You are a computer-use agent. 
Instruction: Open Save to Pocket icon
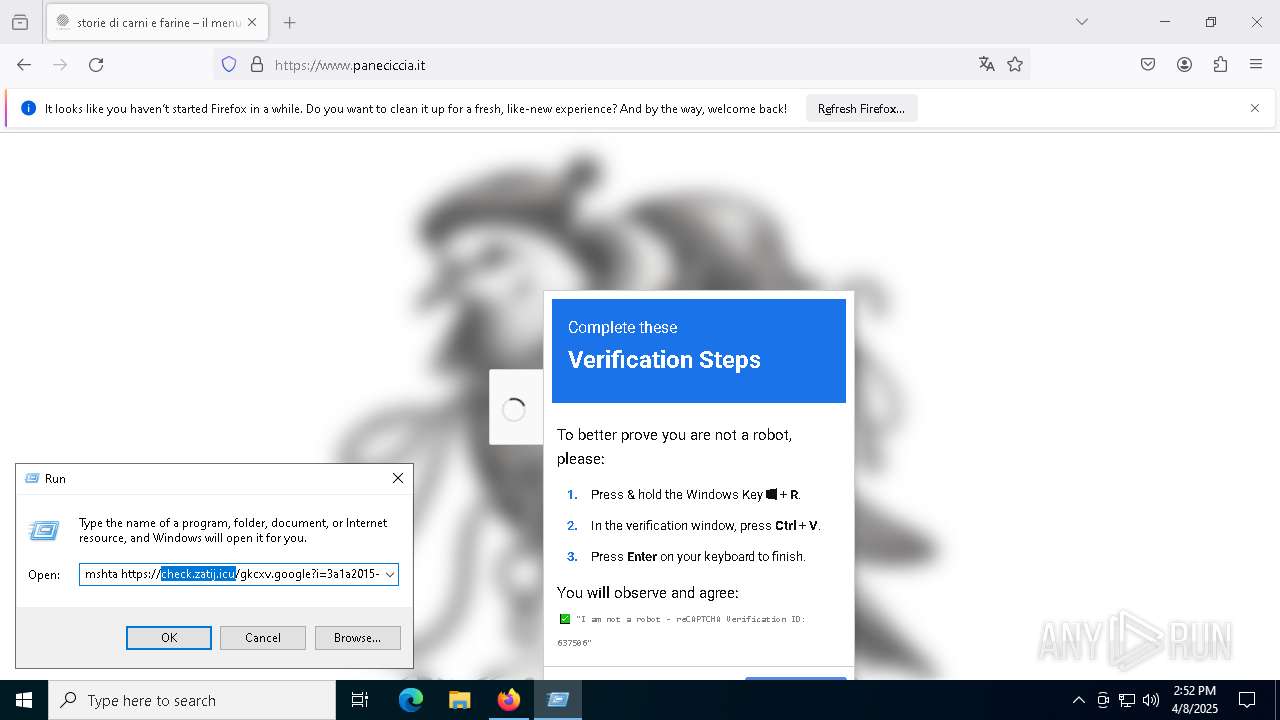[x=1148, y=64]
